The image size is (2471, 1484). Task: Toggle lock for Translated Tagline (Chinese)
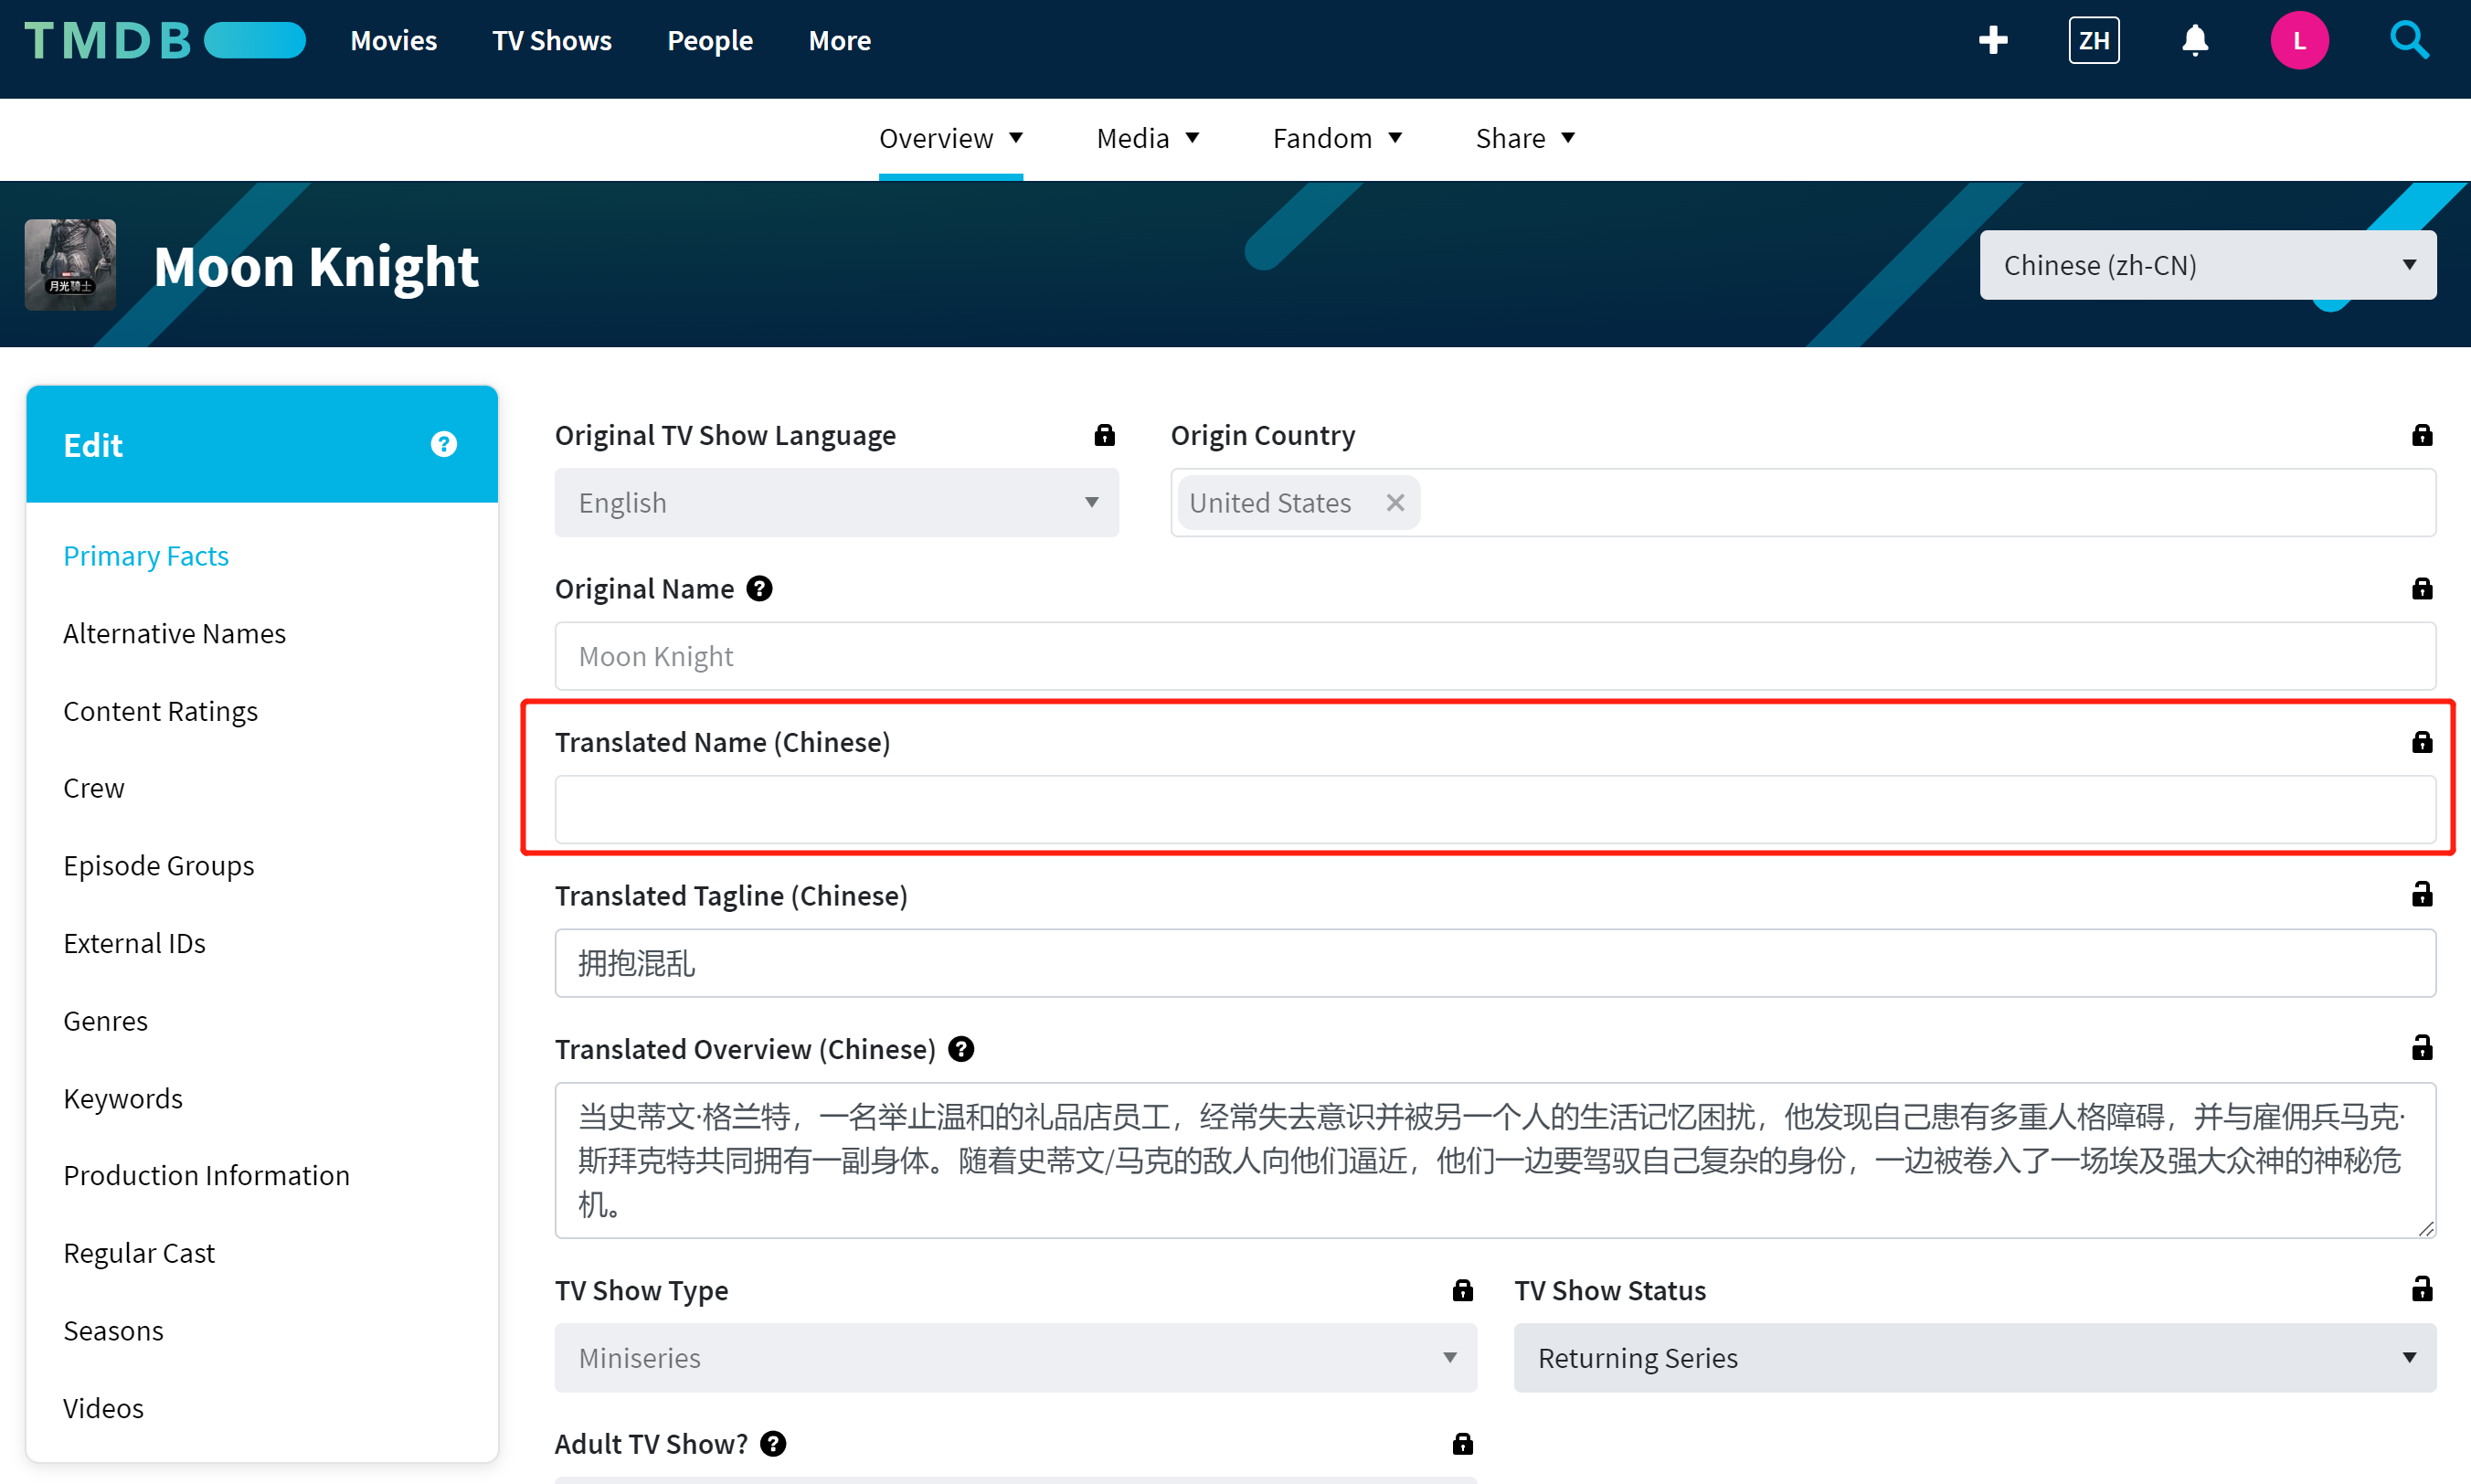[x=2421, y=895]
